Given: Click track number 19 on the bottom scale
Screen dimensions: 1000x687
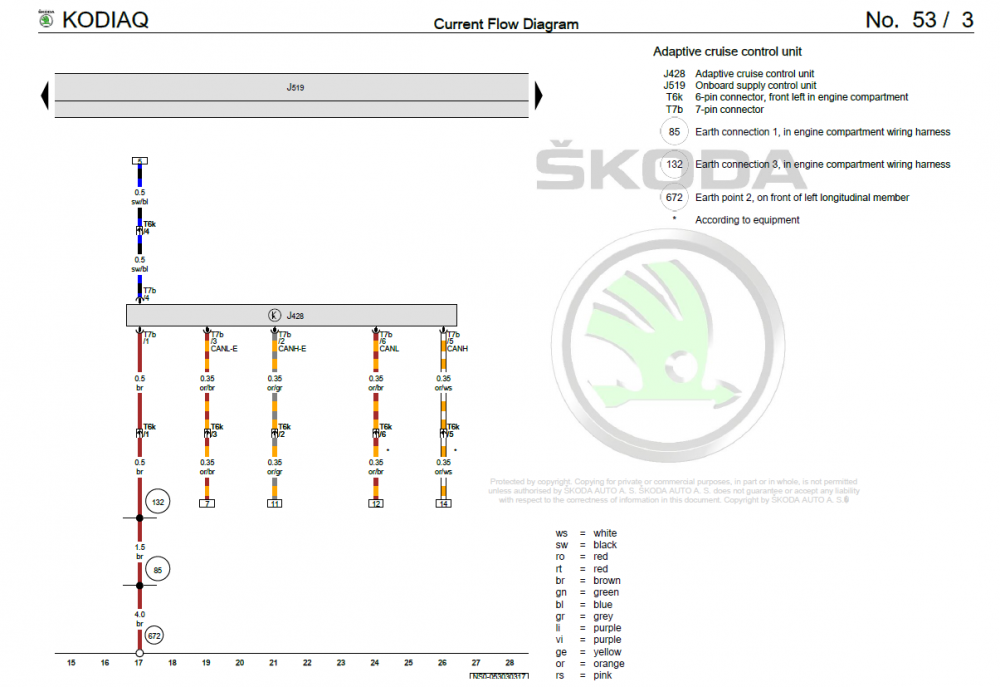Looking at the screenshot, I should pyautogui.click(x=206, y=663).
